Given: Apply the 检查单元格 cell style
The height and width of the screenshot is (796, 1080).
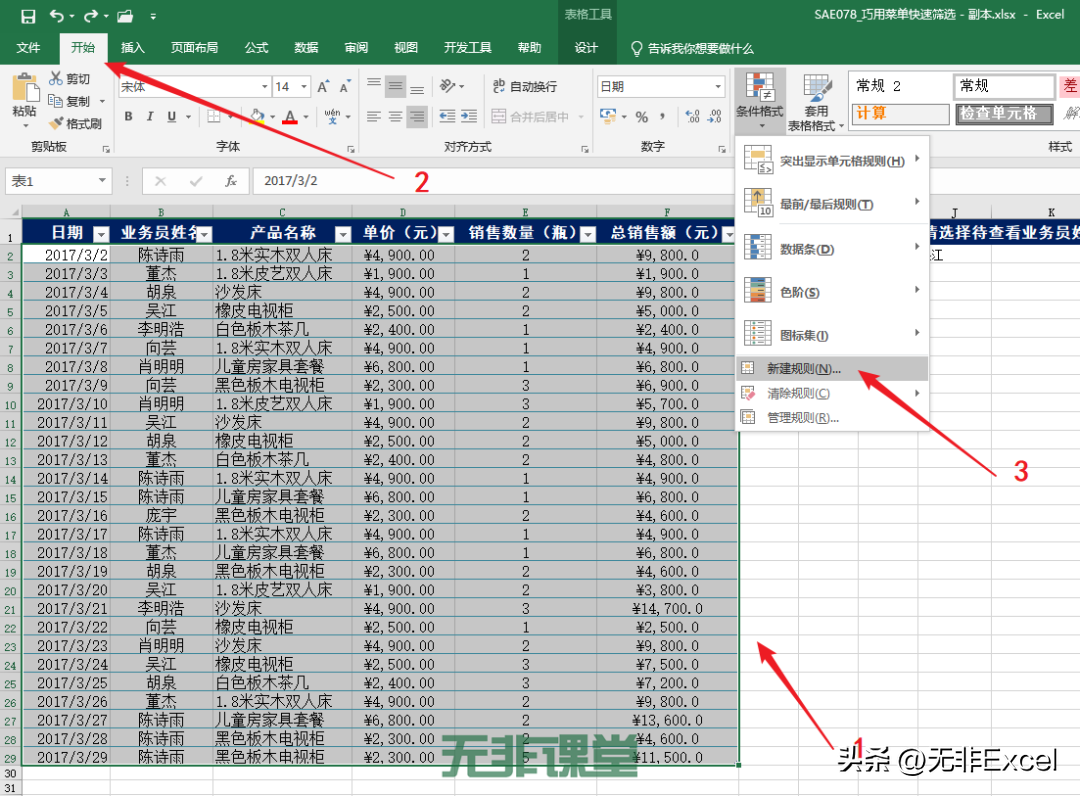Looking at the screenshot, I should (x=1004, y=113).
